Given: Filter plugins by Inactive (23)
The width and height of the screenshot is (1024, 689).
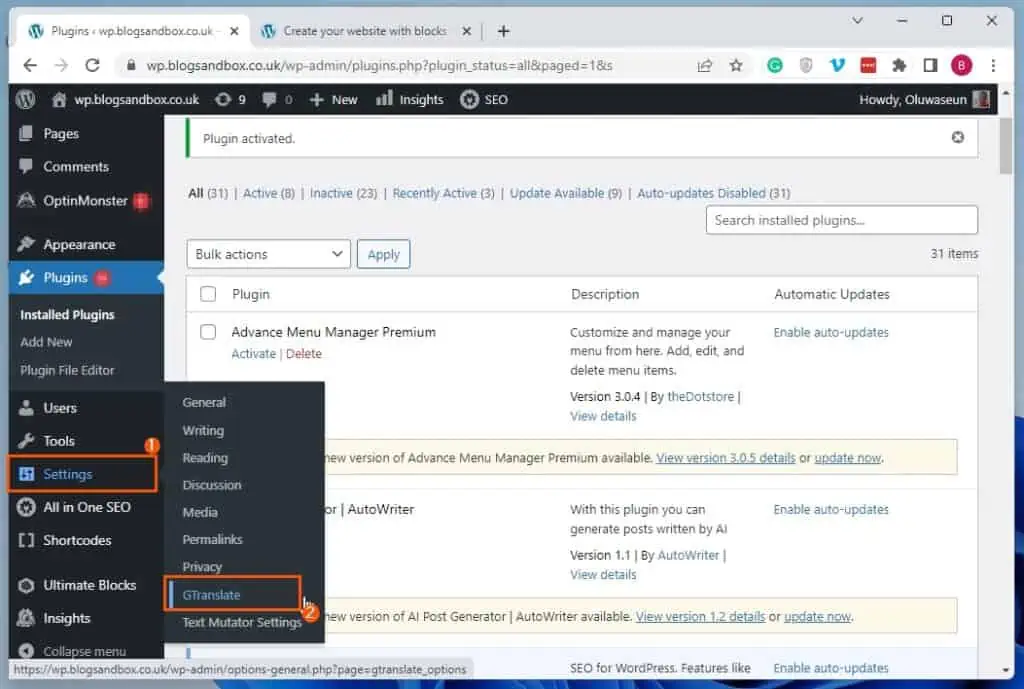Looking at the screenshot, I should (344, 193).
